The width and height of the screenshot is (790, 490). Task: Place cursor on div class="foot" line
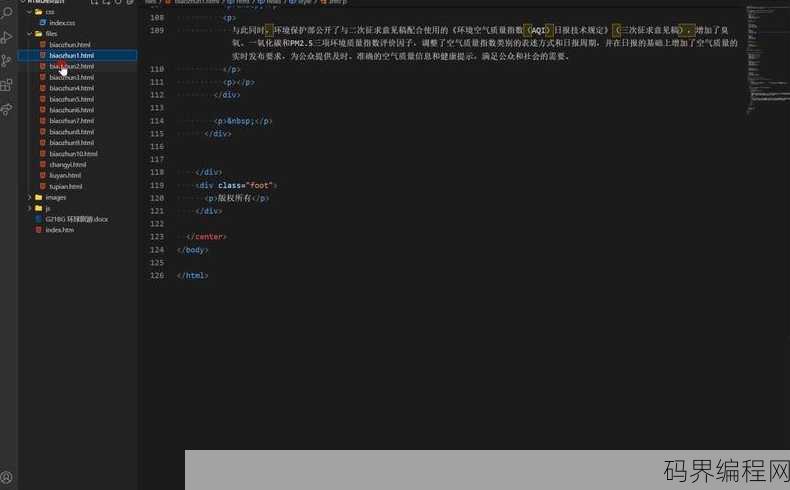(x=236, y=185)
